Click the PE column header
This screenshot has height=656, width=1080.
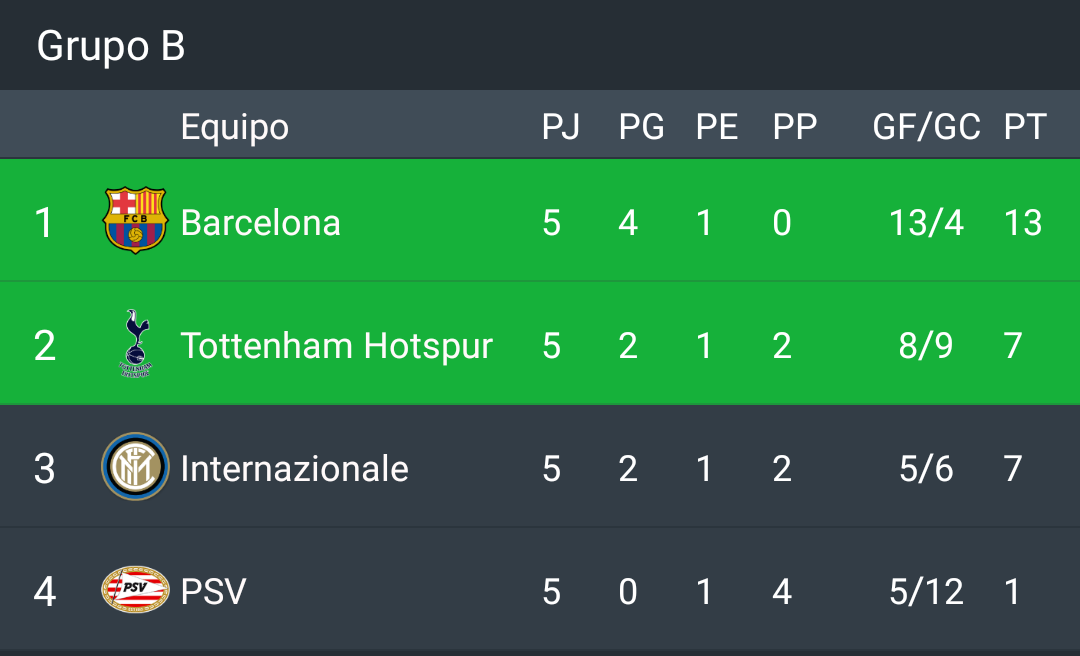click(717, 127)
